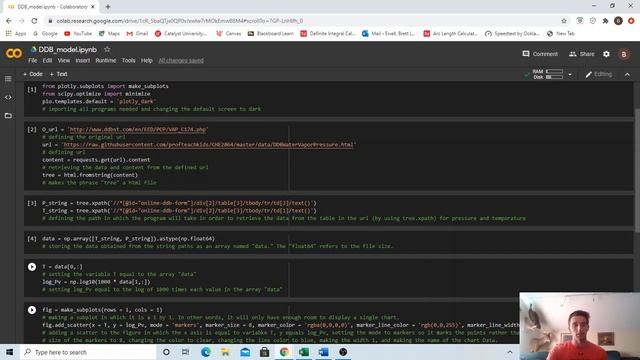Open the Editing mode selector

pos(598,74)
